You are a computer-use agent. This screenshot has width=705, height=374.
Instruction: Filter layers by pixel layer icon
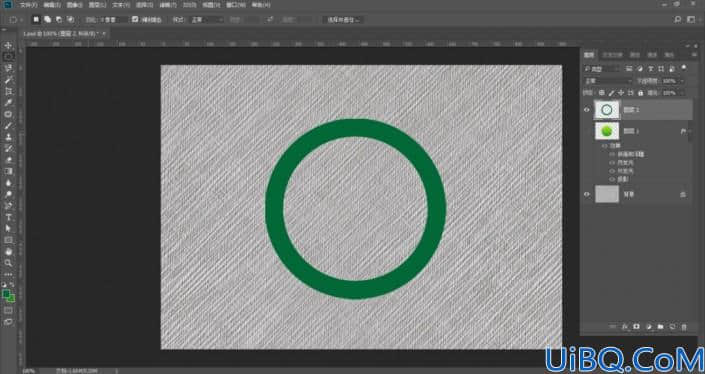click(x=629, y=69)
